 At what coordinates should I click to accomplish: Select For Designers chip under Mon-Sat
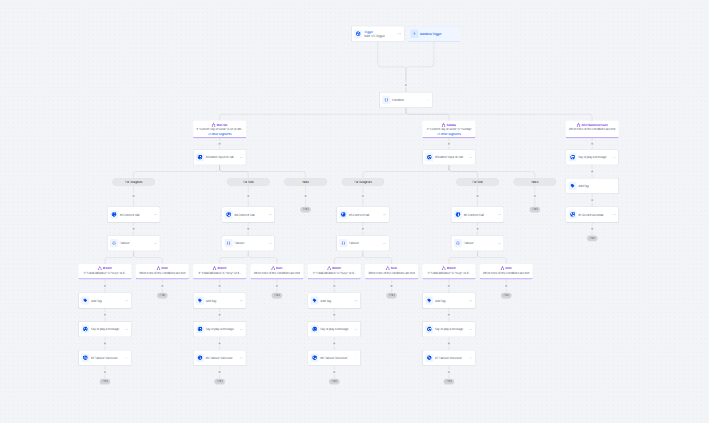133,182
